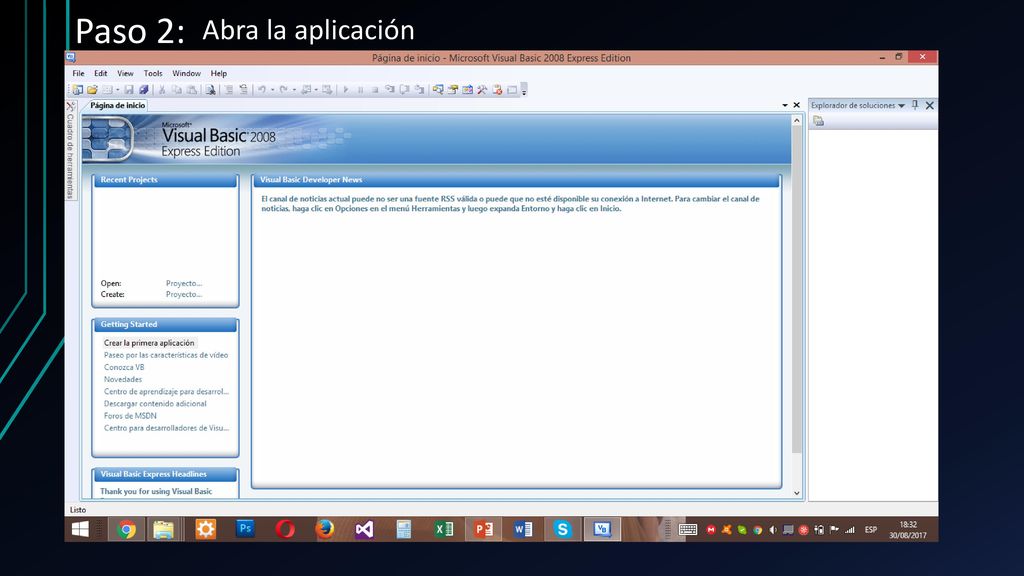This screenshot has width=1024, height=576.
Task: Launch Opera browser from the taskbar
Action: point(285,529)
